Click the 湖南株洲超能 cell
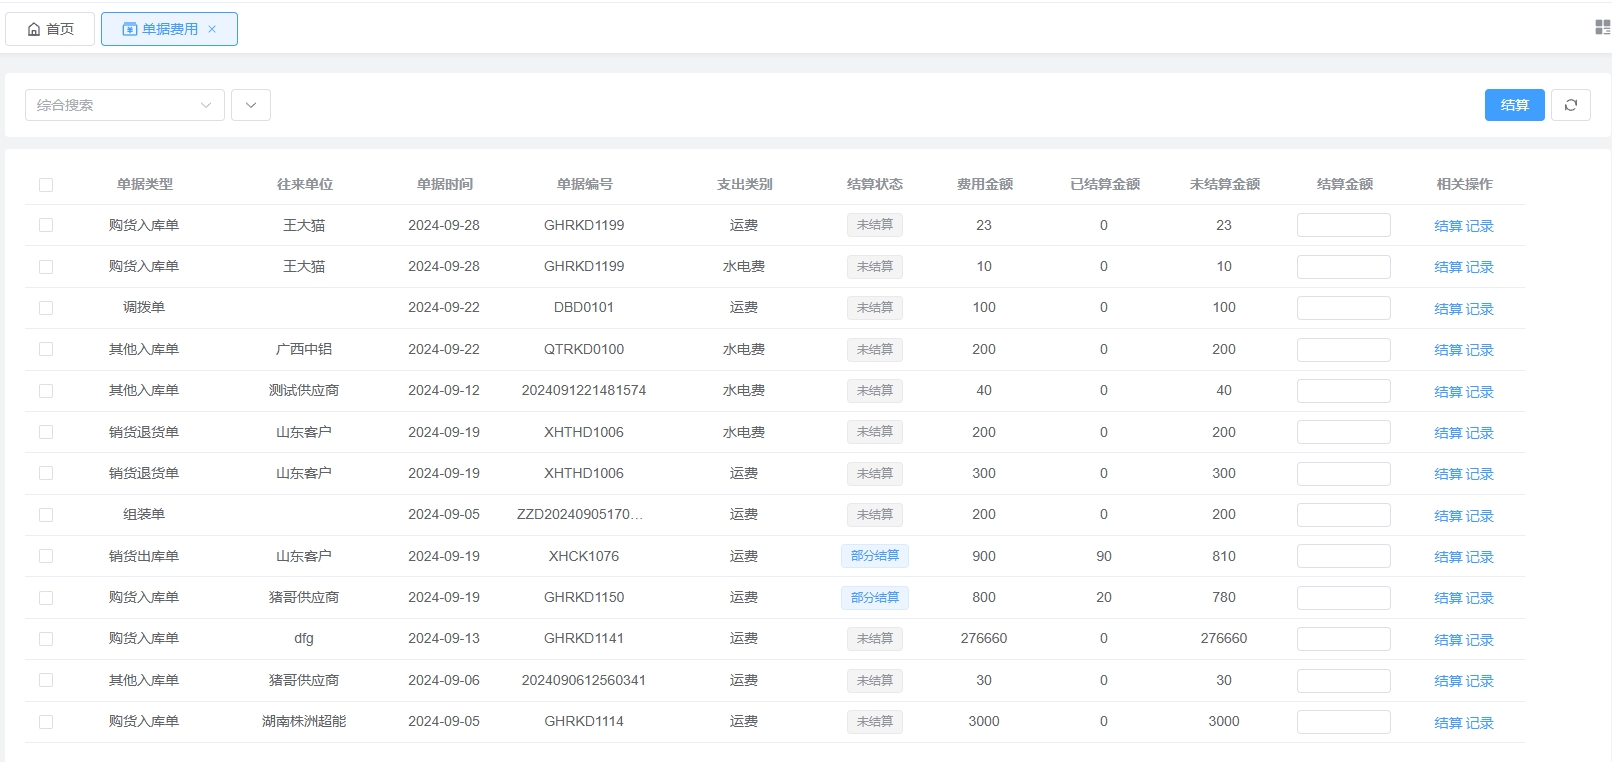Viewport: 1612px width, 762px height. [304, 721]
